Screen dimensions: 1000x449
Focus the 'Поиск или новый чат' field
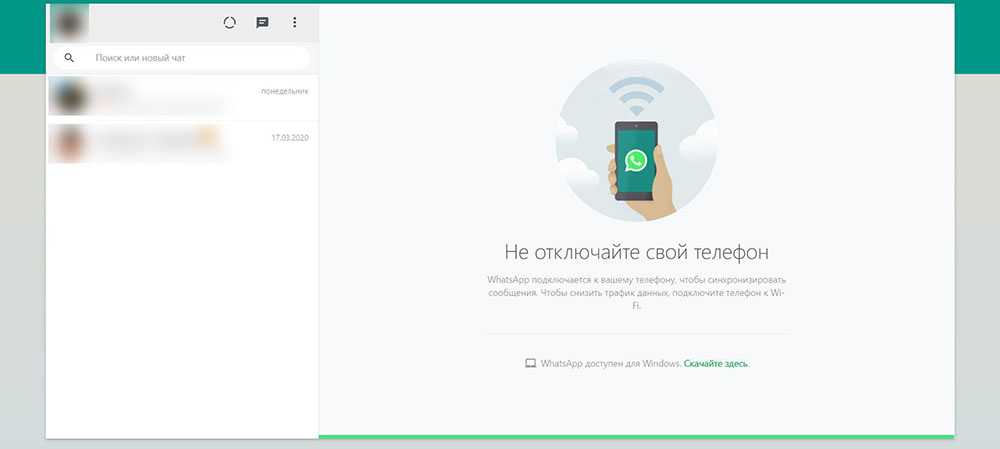click(190, 58)
